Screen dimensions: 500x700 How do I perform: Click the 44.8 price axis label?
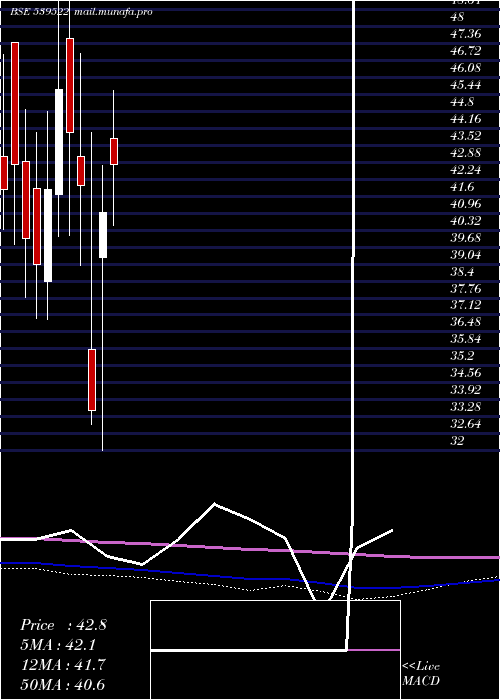(462, 102)
